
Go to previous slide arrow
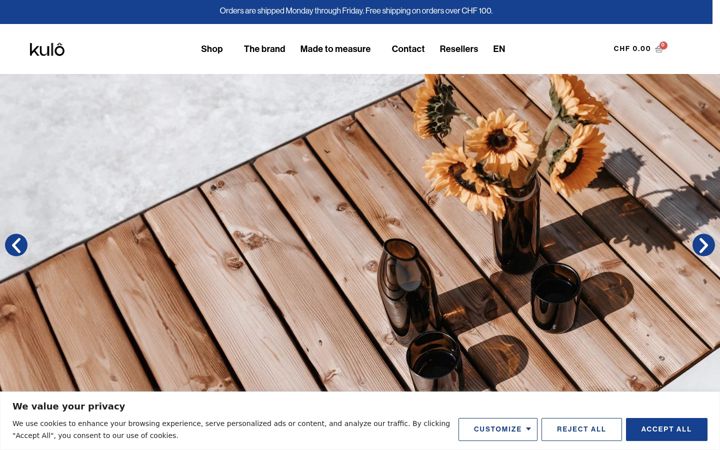tap(16, 245)
